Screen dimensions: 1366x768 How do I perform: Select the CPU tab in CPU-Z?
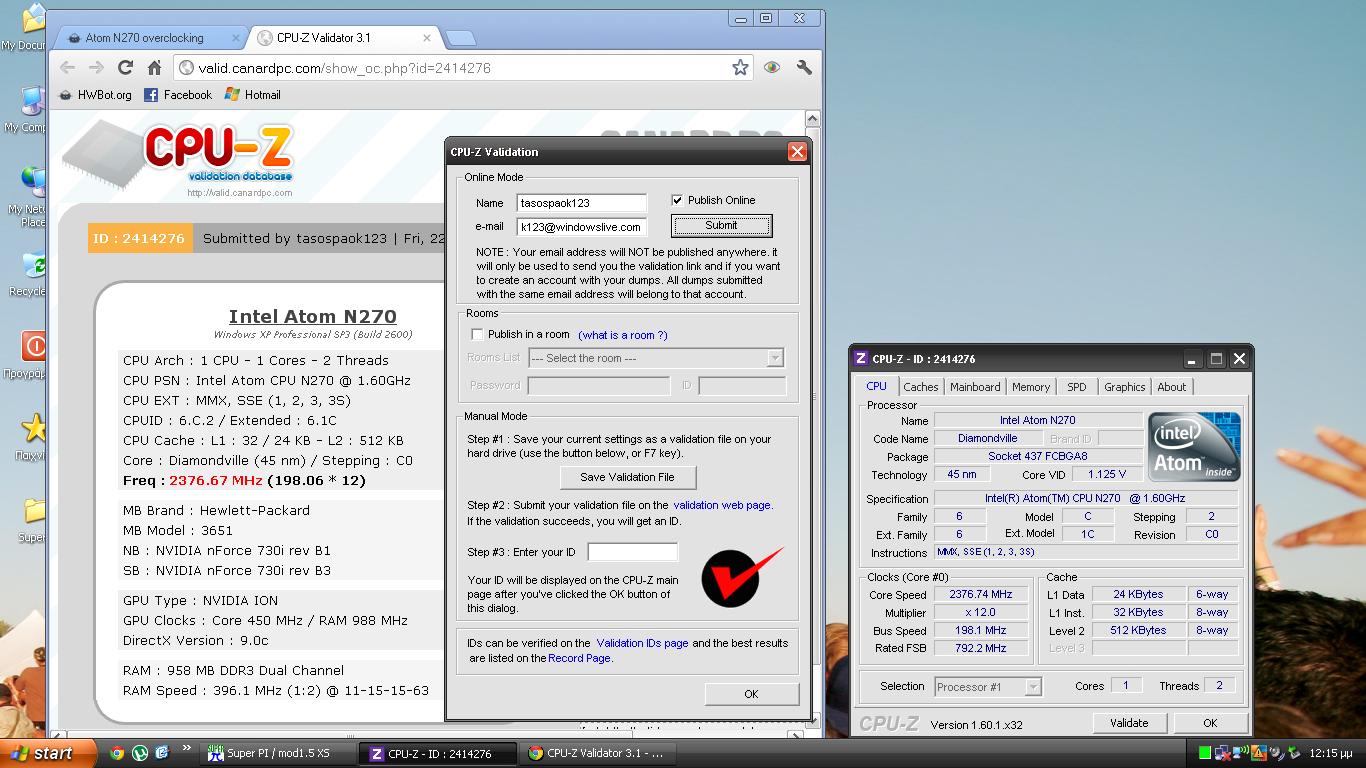[876, 386]
